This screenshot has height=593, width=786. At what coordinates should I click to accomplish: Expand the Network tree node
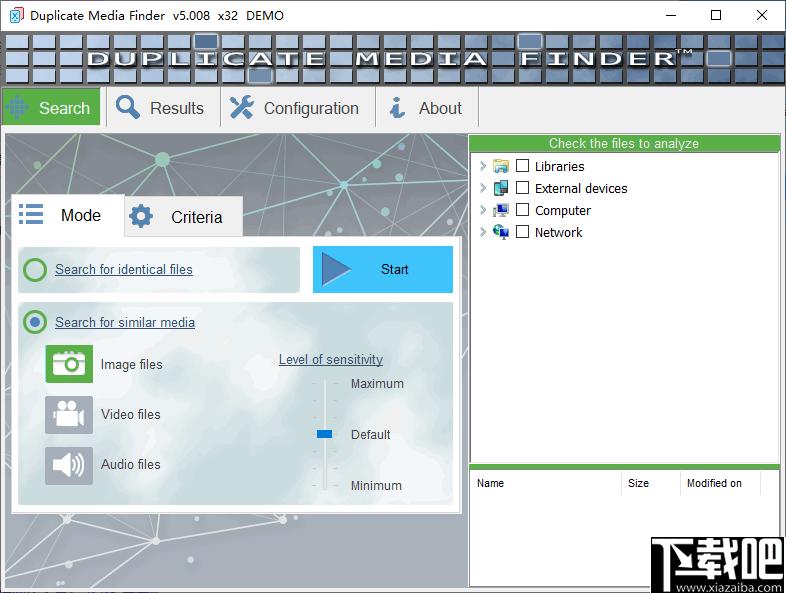point(483,232)
